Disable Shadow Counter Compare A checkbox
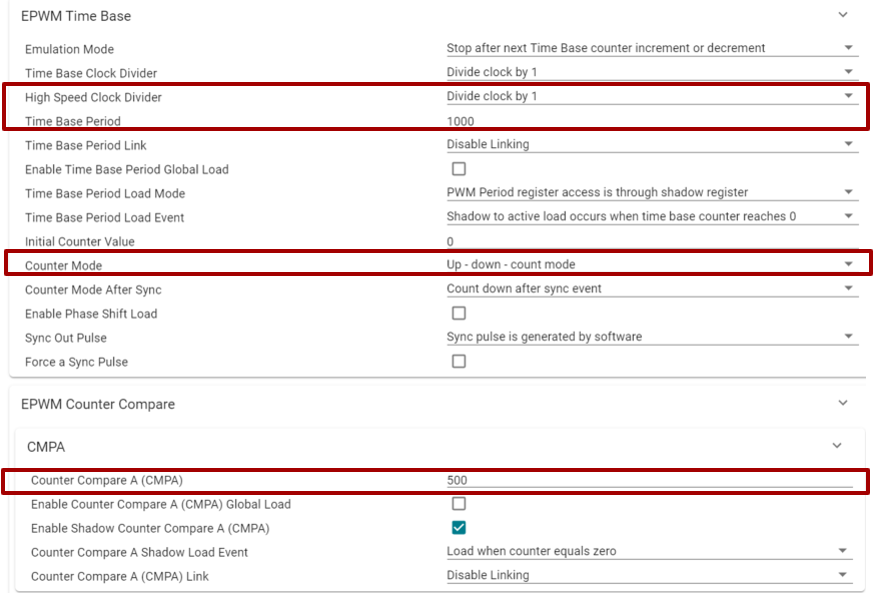 point(459,528)
